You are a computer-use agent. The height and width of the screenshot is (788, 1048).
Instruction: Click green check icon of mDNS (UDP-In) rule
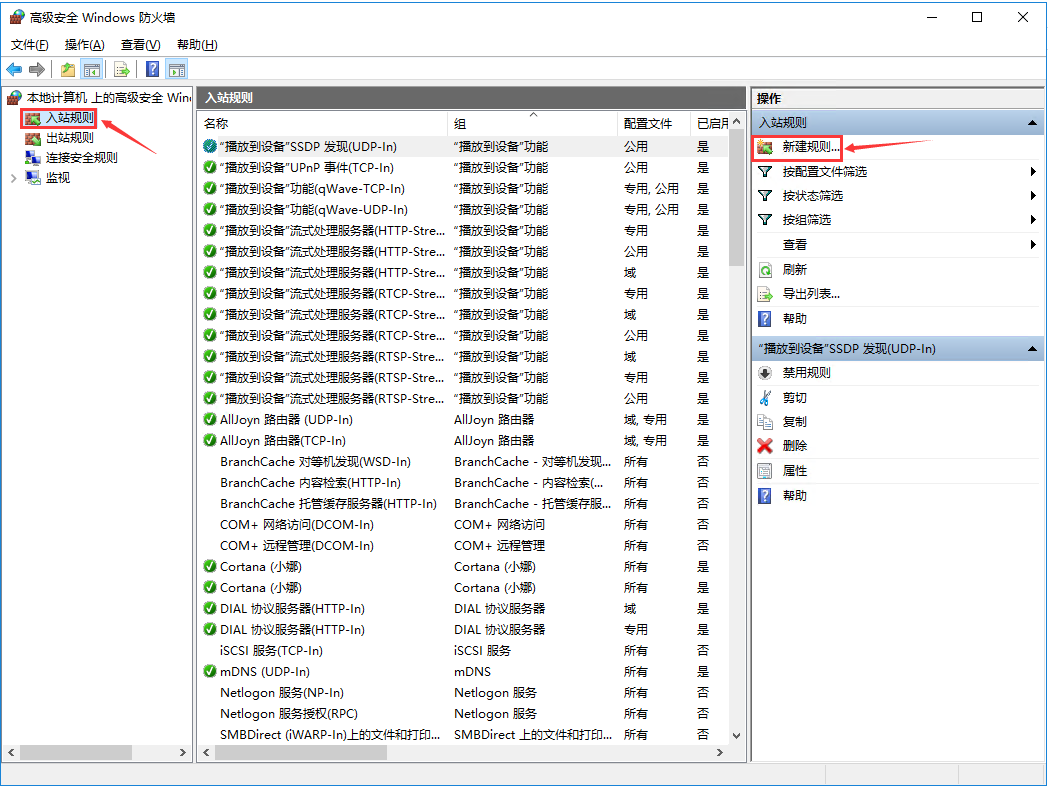(x=209, y=671)
